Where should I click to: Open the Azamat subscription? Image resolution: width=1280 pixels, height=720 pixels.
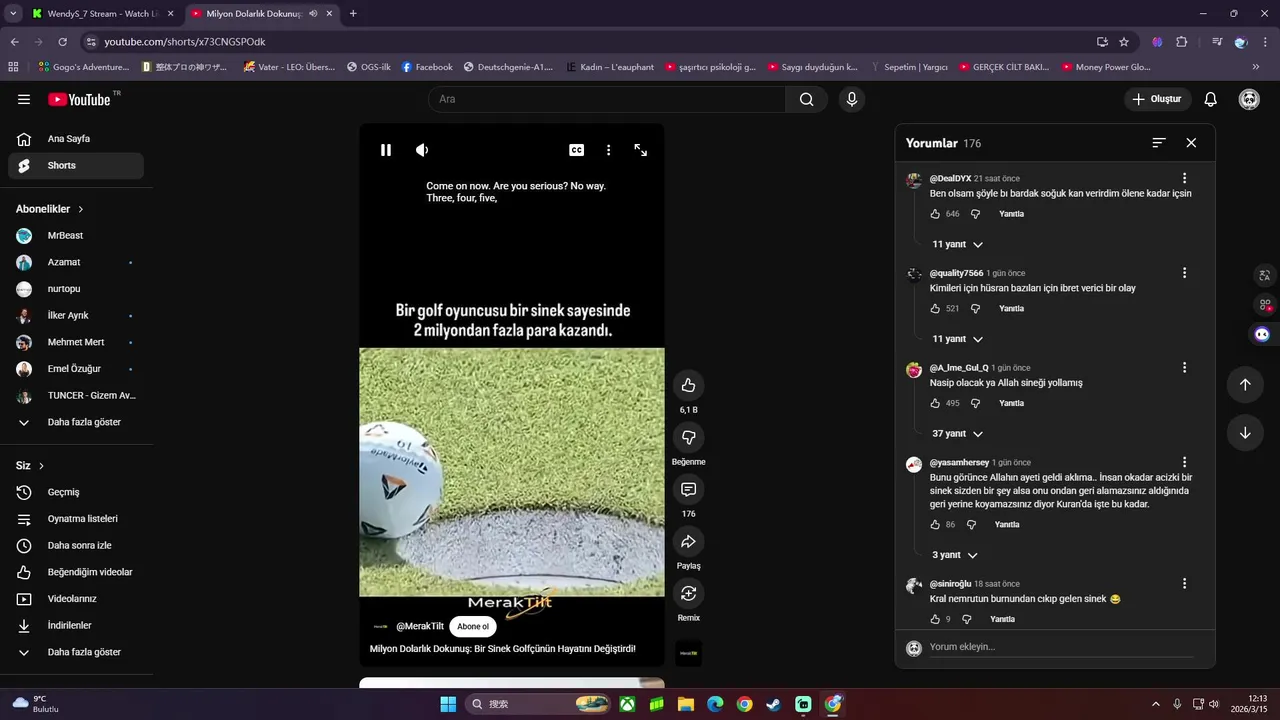(x=76, y=262)
